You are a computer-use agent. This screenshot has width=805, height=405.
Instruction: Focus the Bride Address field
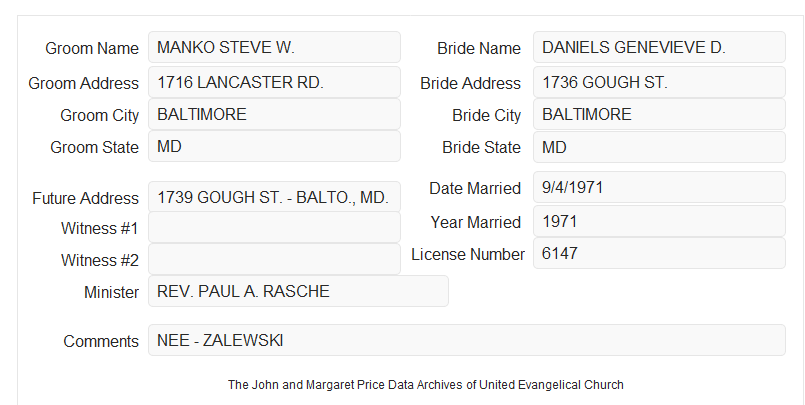tap(659, 82)
